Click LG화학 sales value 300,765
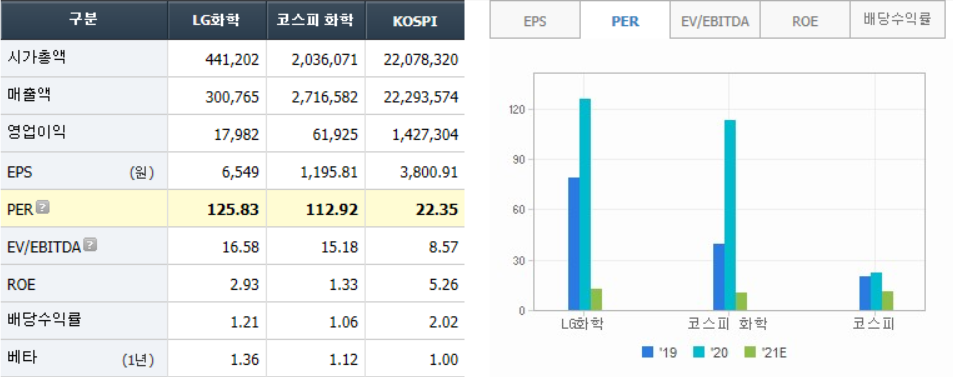The width and height of the screenshot is (953, 377). coord(232,97)
